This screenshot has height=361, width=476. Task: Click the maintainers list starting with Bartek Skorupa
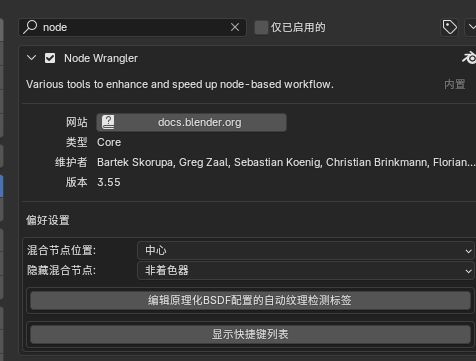point(285,162)
